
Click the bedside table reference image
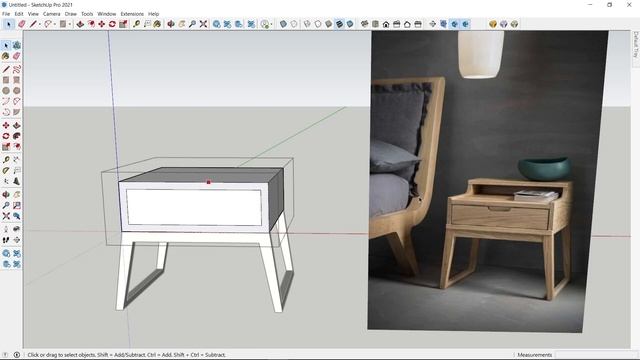tap(488, 182)
